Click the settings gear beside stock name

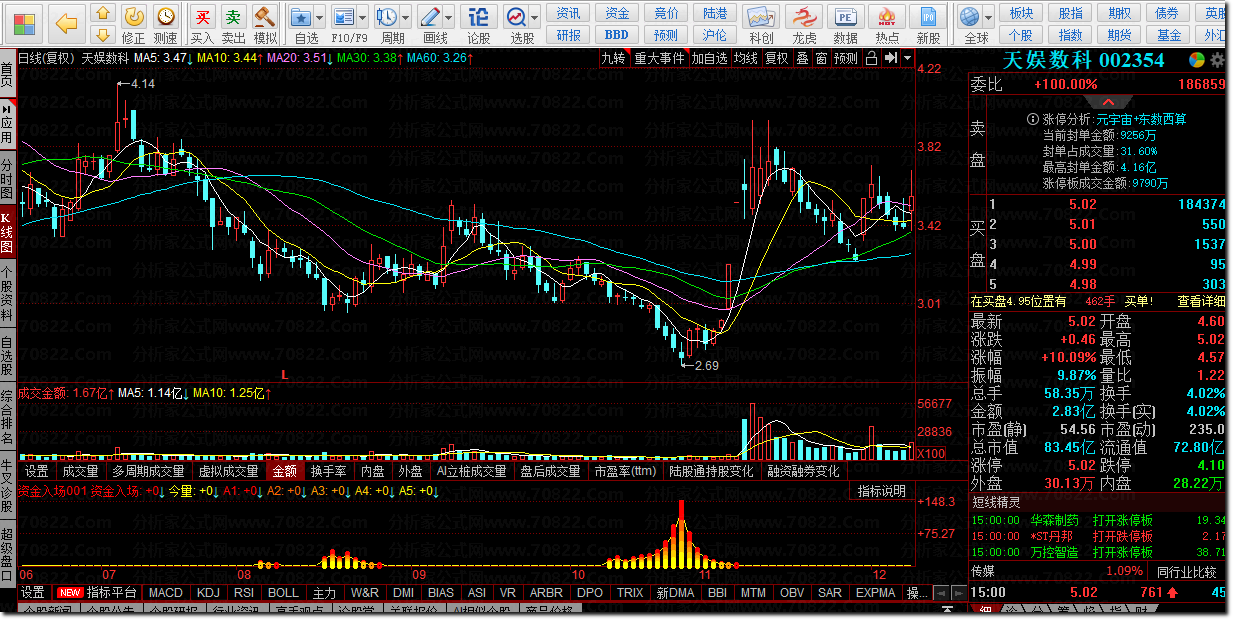[x=1216, y=60]
